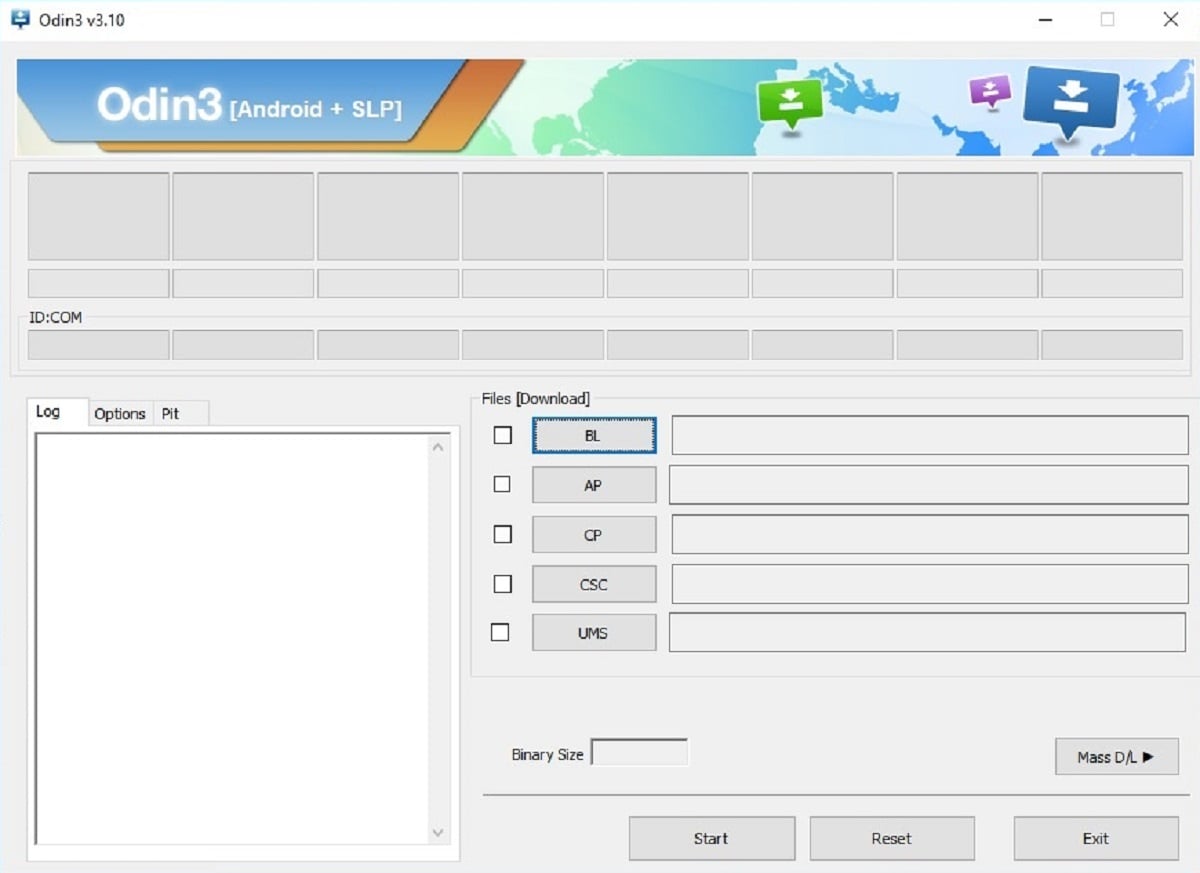Image resolution: width=1200 pixels, height=873 pixels.
Task: Click the purple download bubble icon in banner
Action: pyautogui.click(x=990, y=92)
